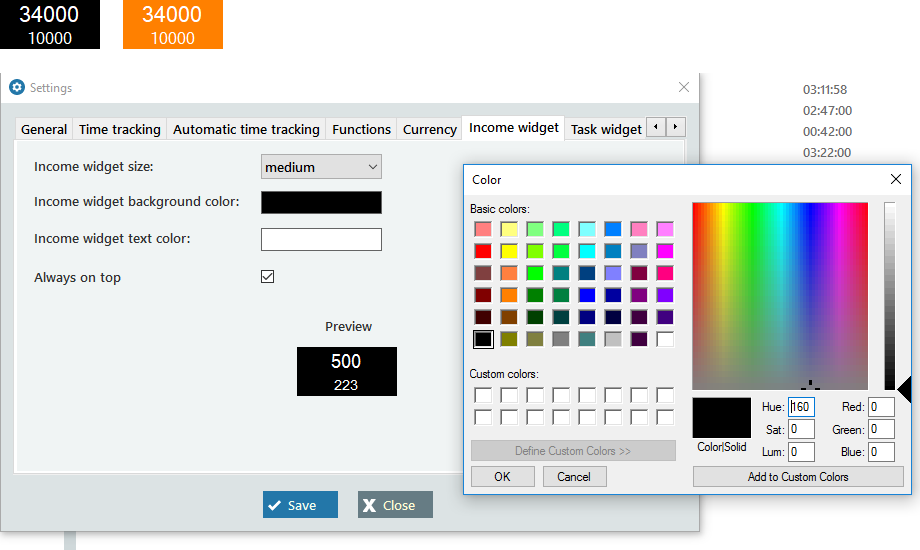This screenshot has width=920, height=550.
Task: Click the Settings gear icon in title bar
Action: (17, 88)
